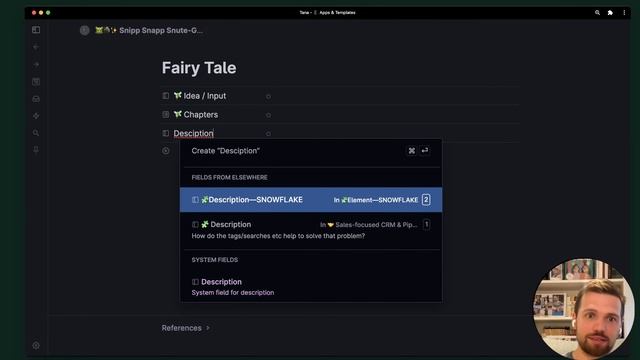Click "In Element—SNOWFLAKE" source label
The height and width of the screenshot is (360, 640).
point(376,200)
